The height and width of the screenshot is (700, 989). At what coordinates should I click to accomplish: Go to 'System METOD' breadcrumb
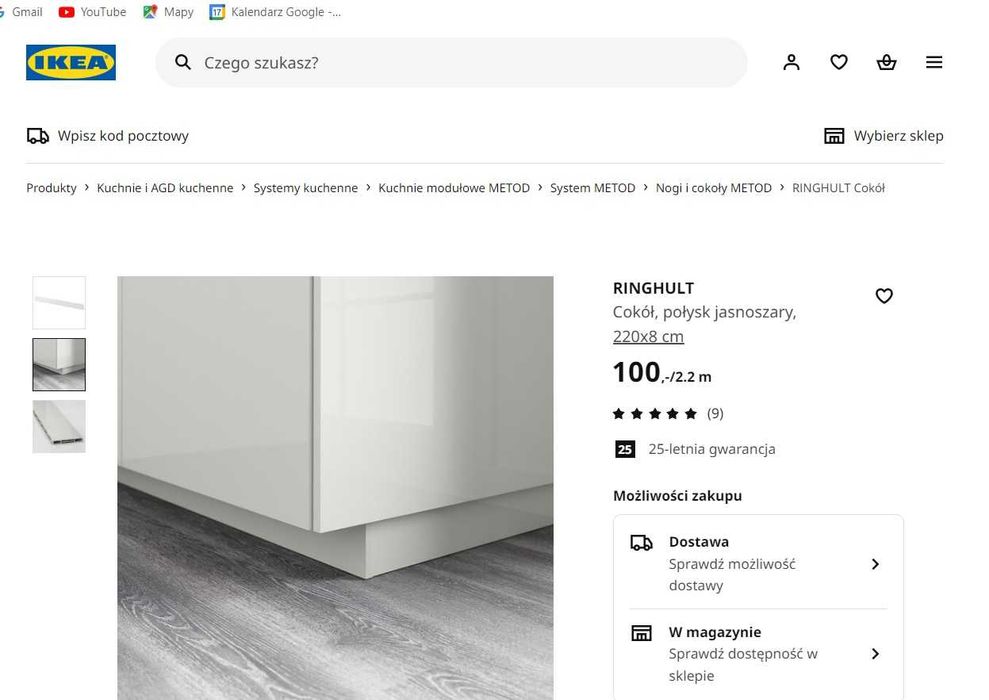592,188
